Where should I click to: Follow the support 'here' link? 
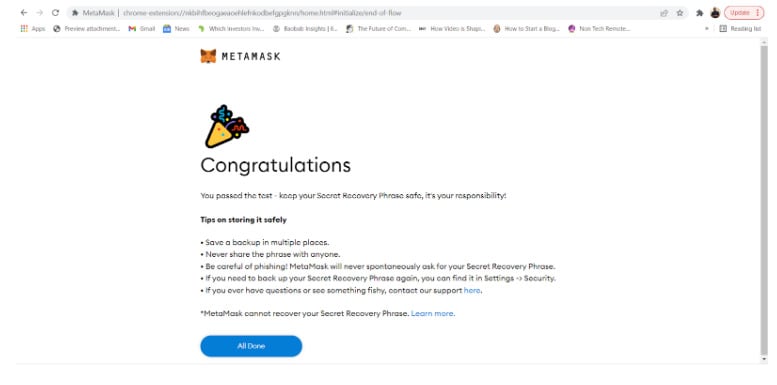coord(472,290)
